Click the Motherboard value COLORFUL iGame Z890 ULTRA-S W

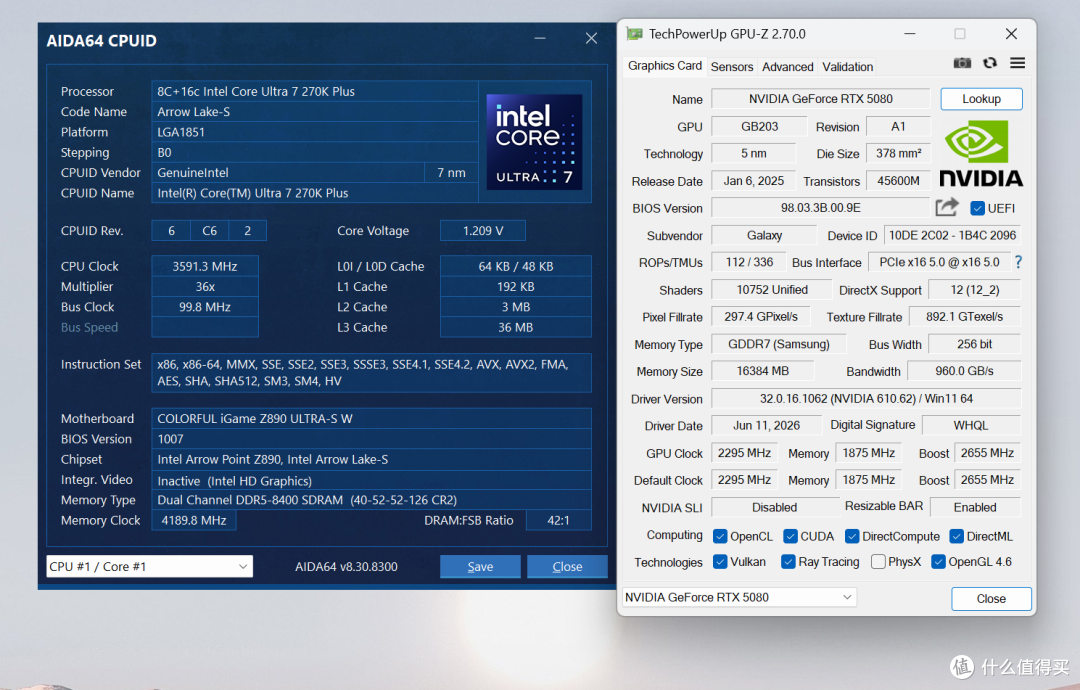(x=371, y=418)
